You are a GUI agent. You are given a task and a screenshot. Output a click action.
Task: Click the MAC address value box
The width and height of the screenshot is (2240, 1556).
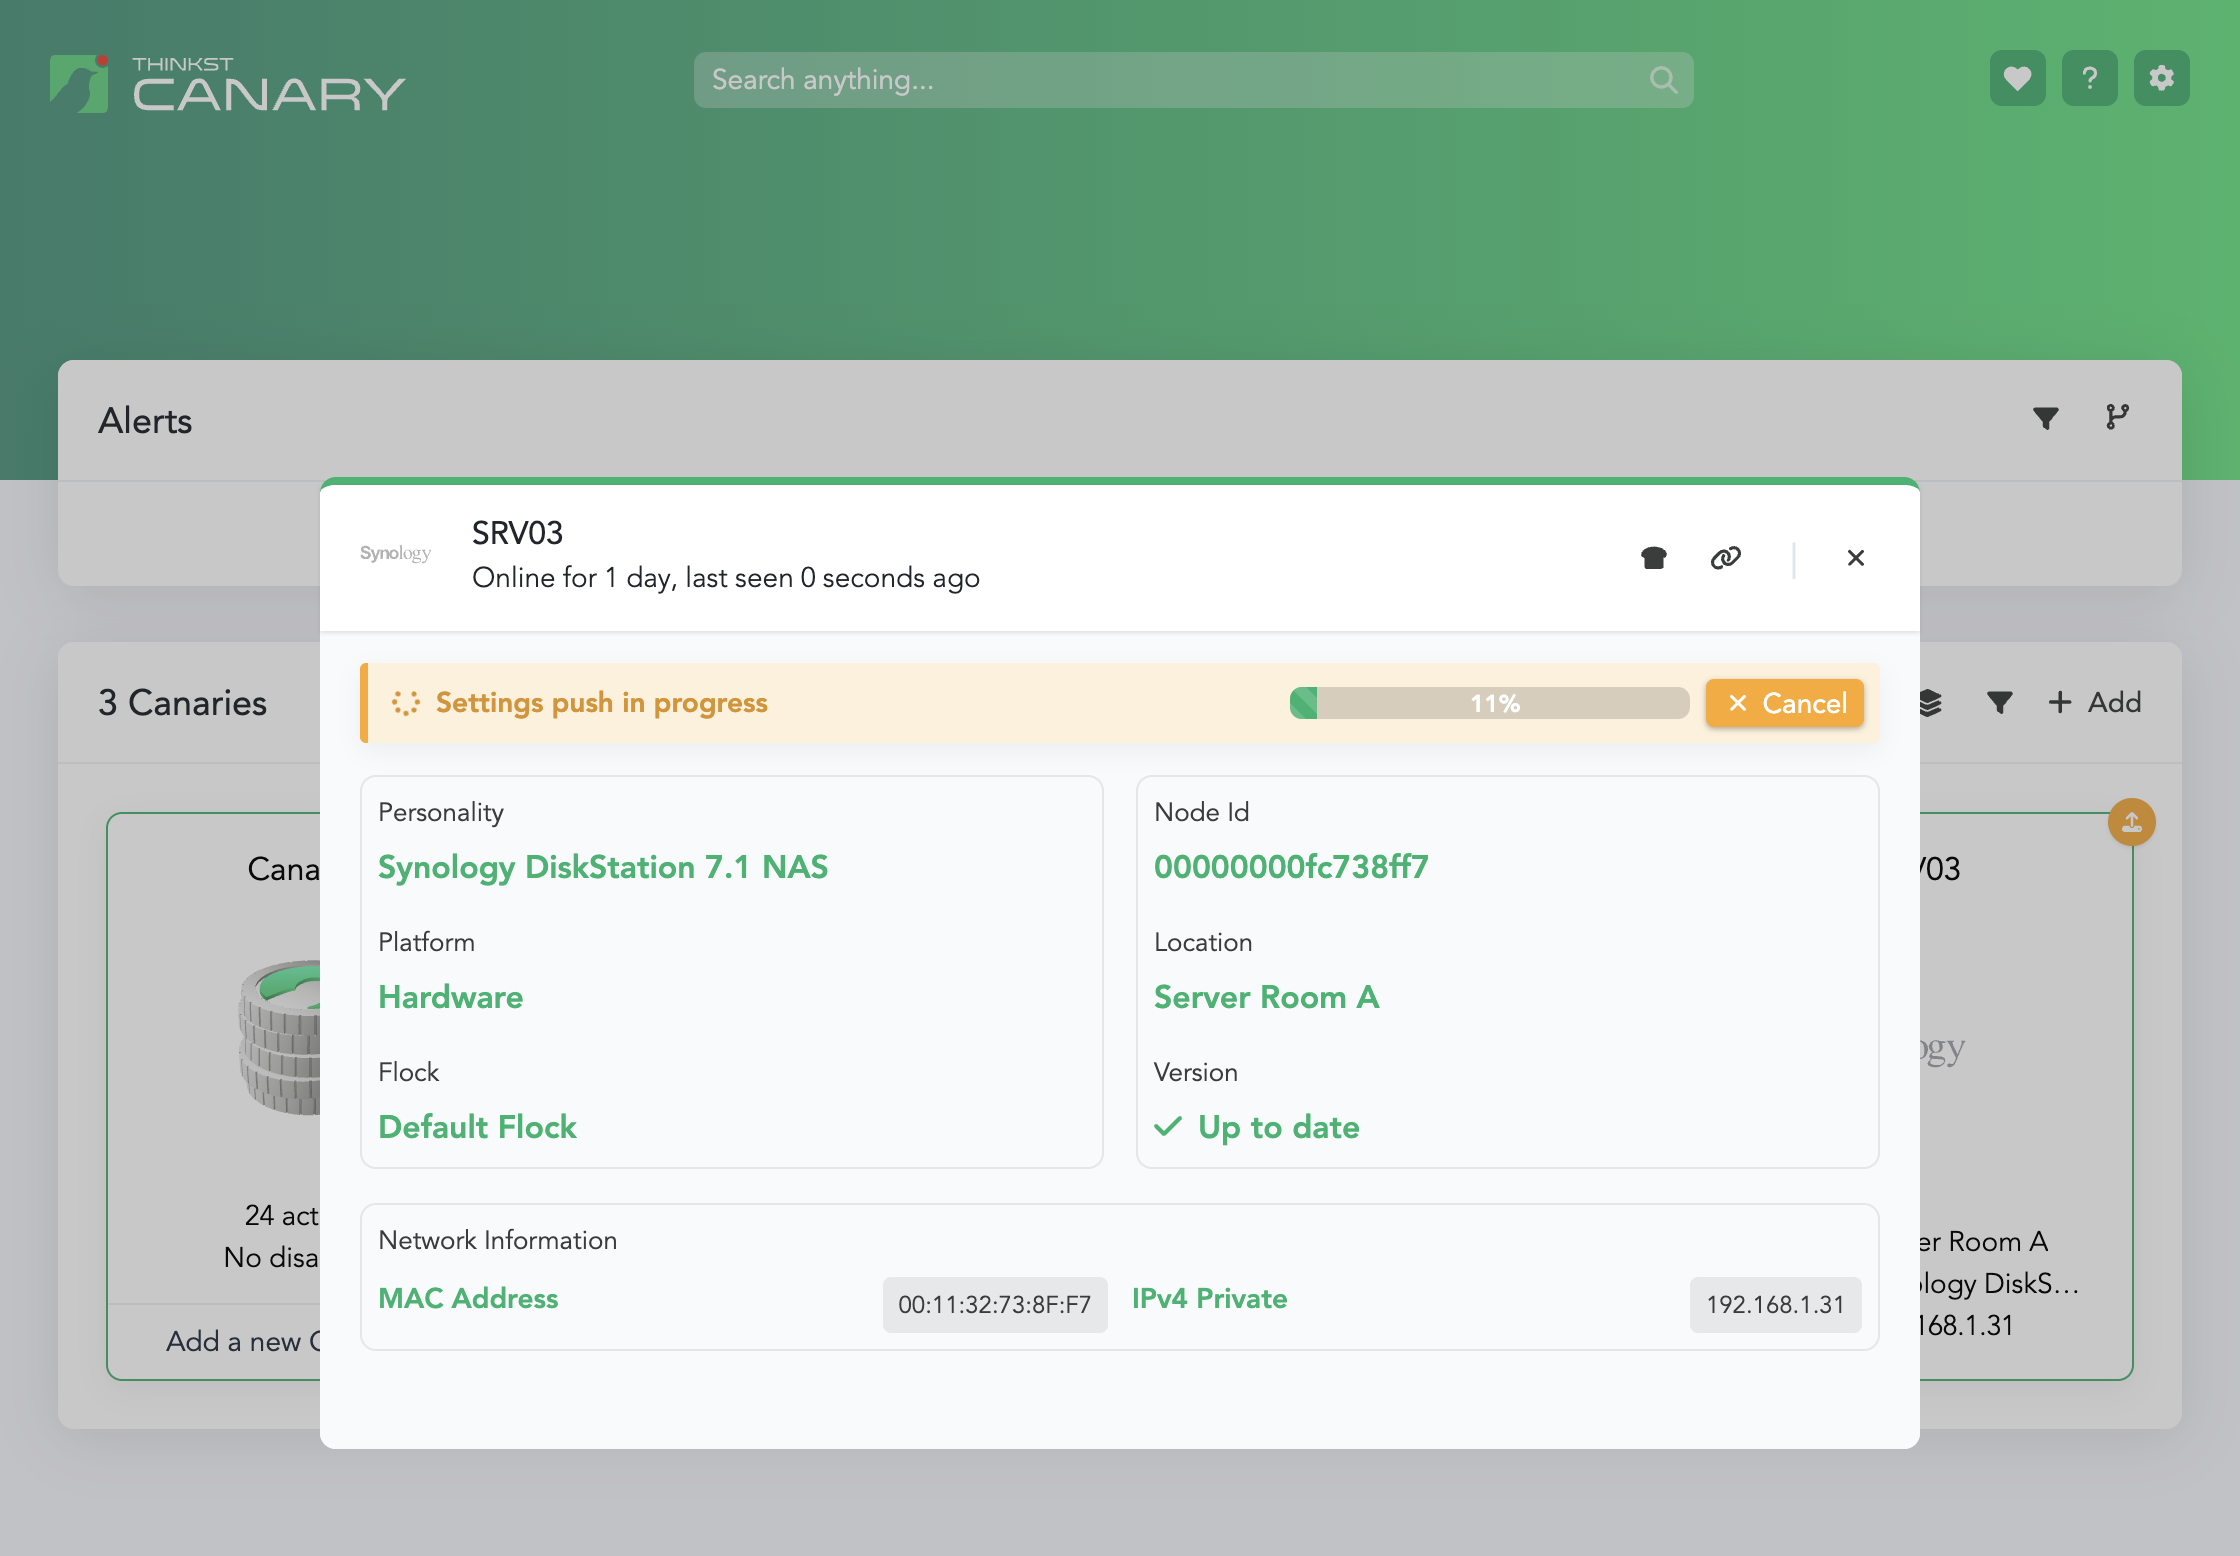pyautogui.click(x=994, y=1305)
